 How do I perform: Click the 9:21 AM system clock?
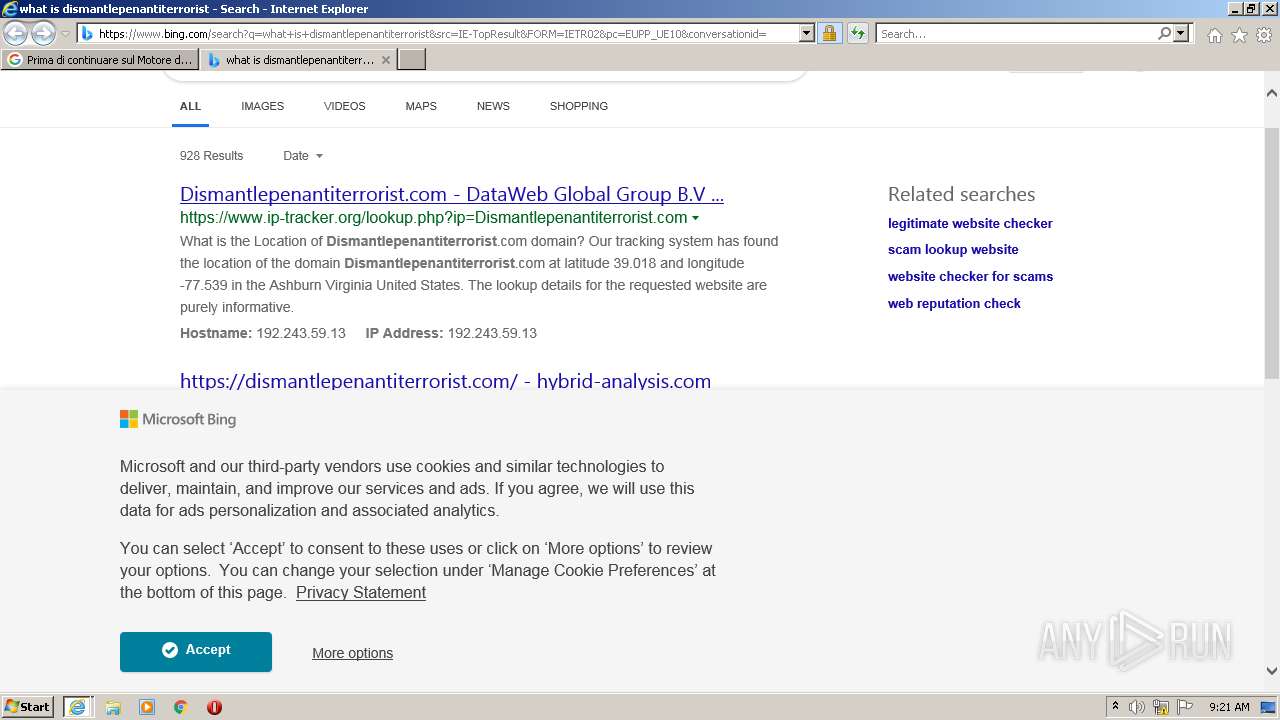(1229, 707)
